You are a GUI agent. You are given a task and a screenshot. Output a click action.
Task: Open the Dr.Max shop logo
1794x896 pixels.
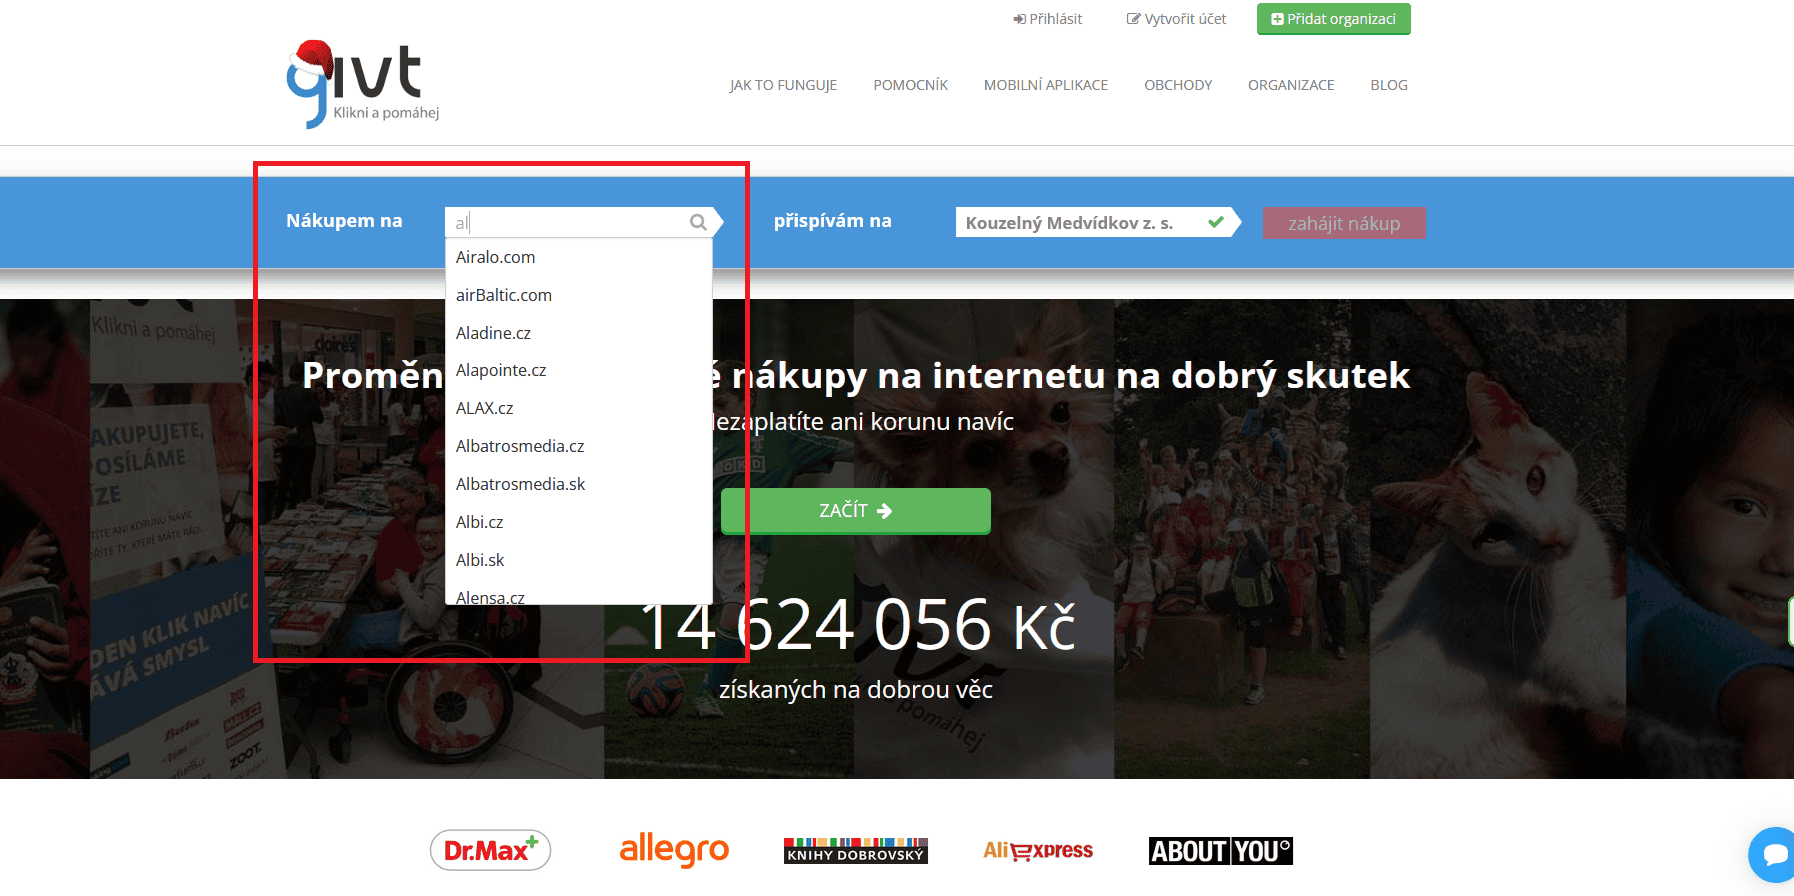coord(490,850)
